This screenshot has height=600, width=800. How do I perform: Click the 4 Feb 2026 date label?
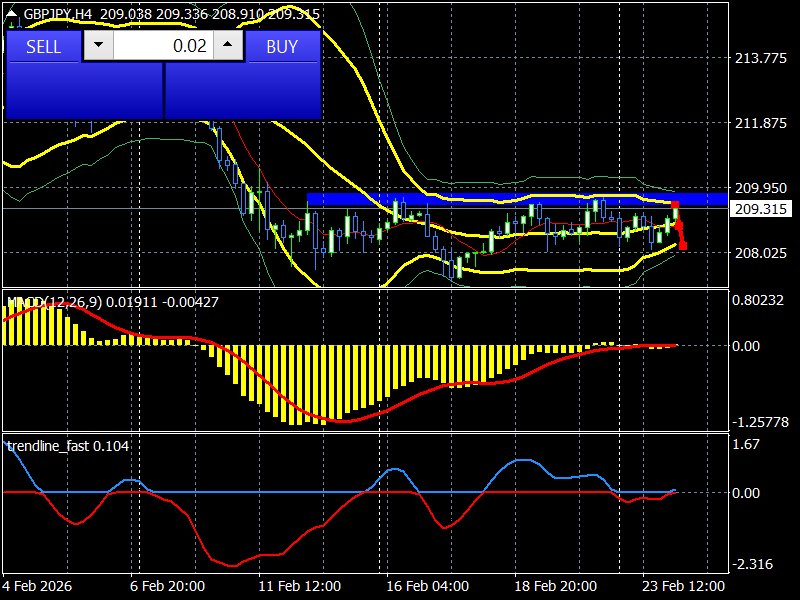click(37, 586)
